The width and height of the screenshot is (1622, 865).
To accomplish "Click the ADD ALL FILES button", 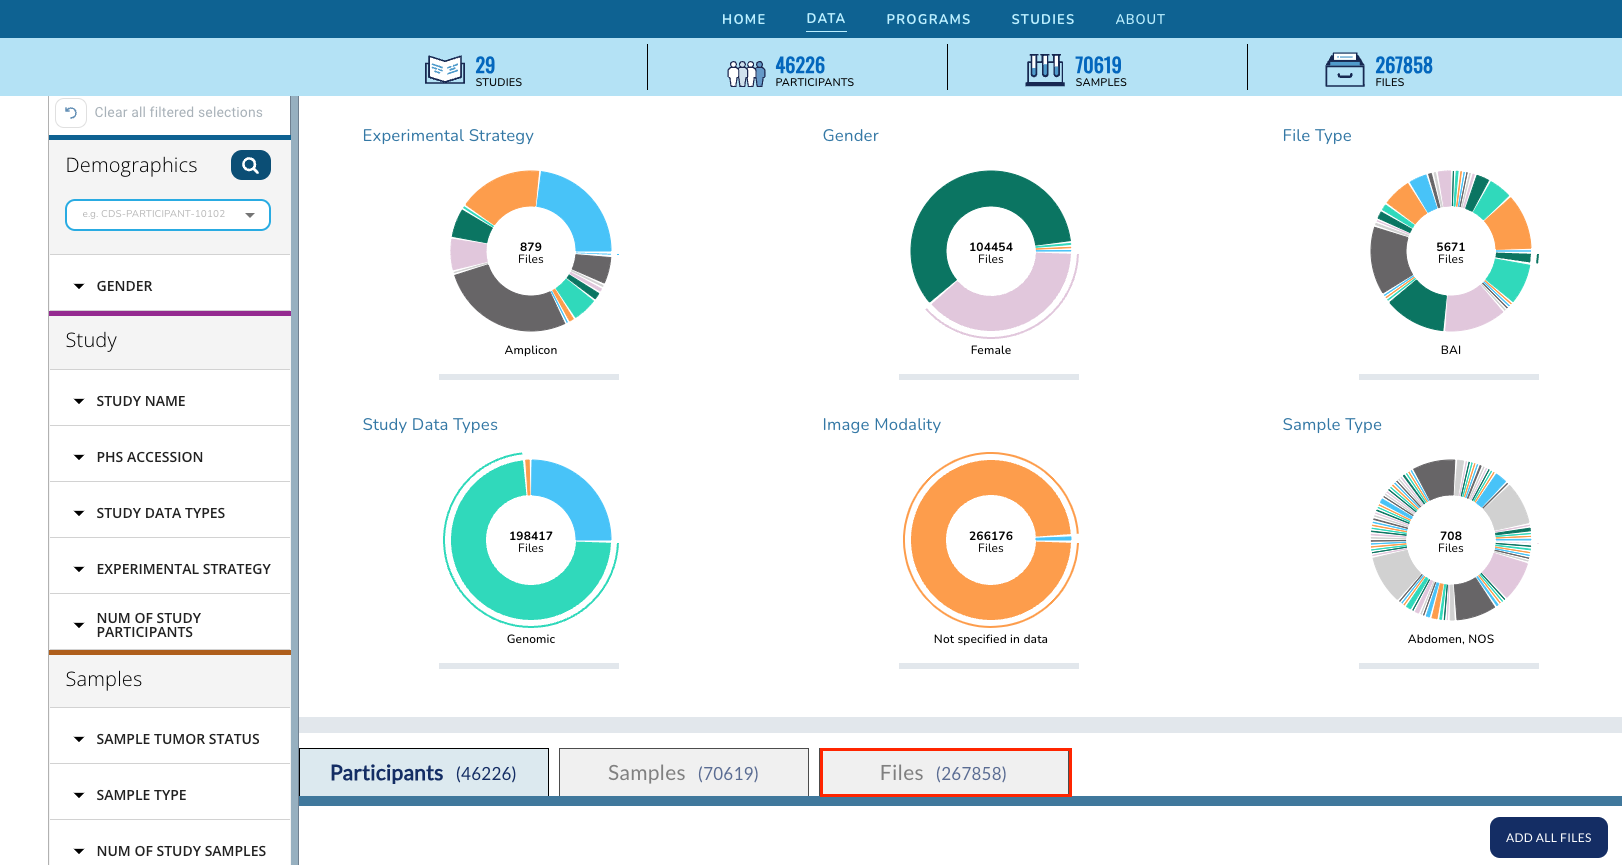I will [x=1549, y=837].
